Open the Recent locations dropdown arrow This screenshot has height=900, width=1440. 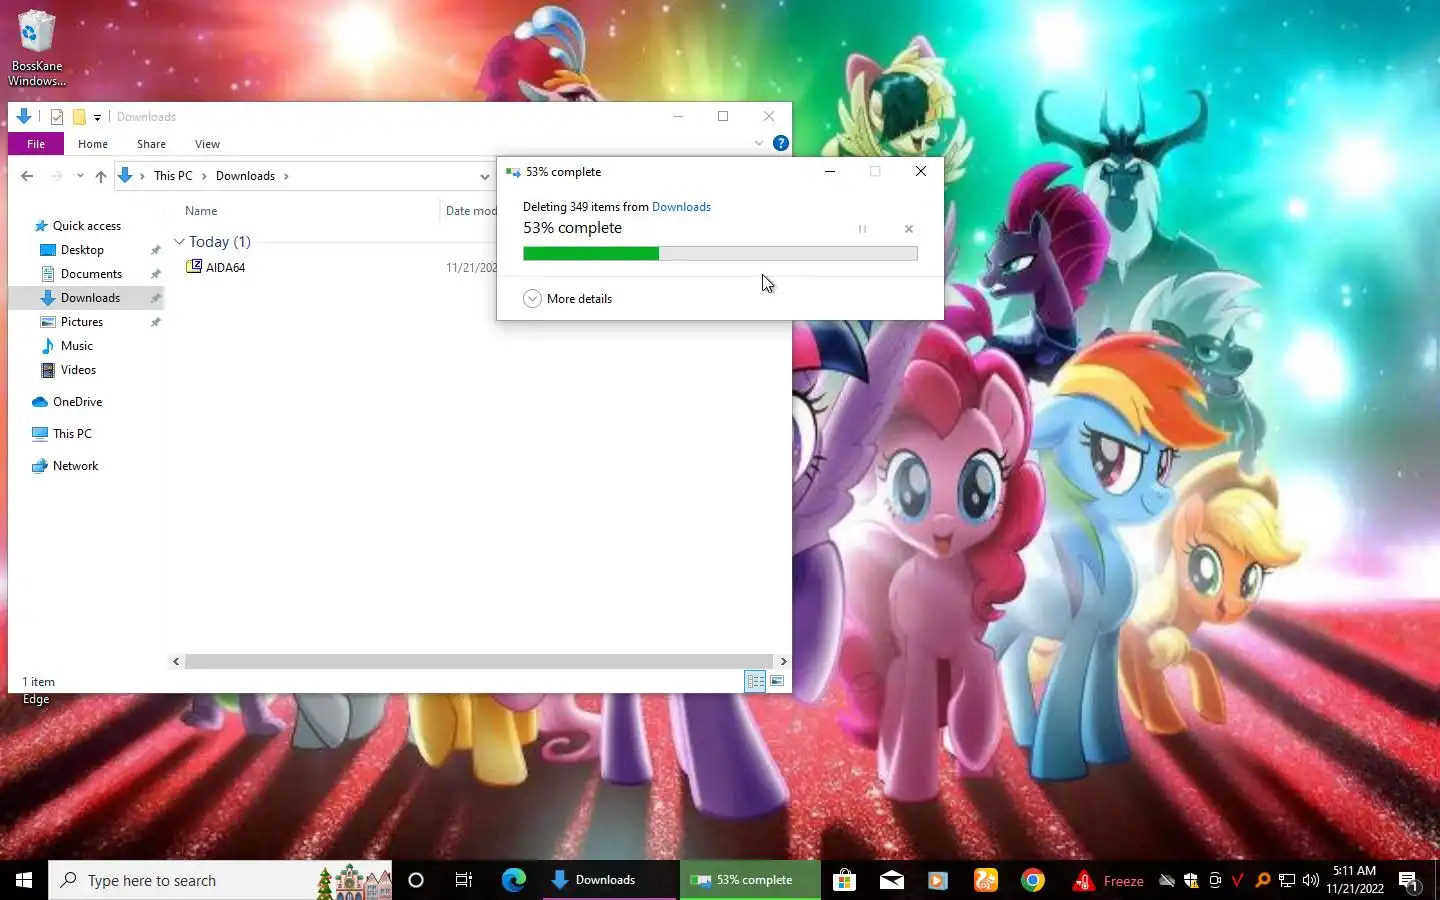tap(80, 176)
